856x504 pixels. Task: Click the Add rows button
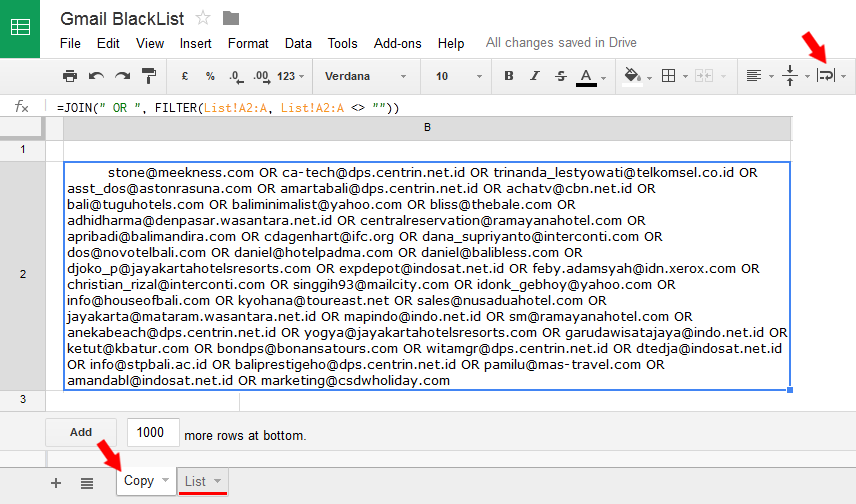tap(81, 432)
